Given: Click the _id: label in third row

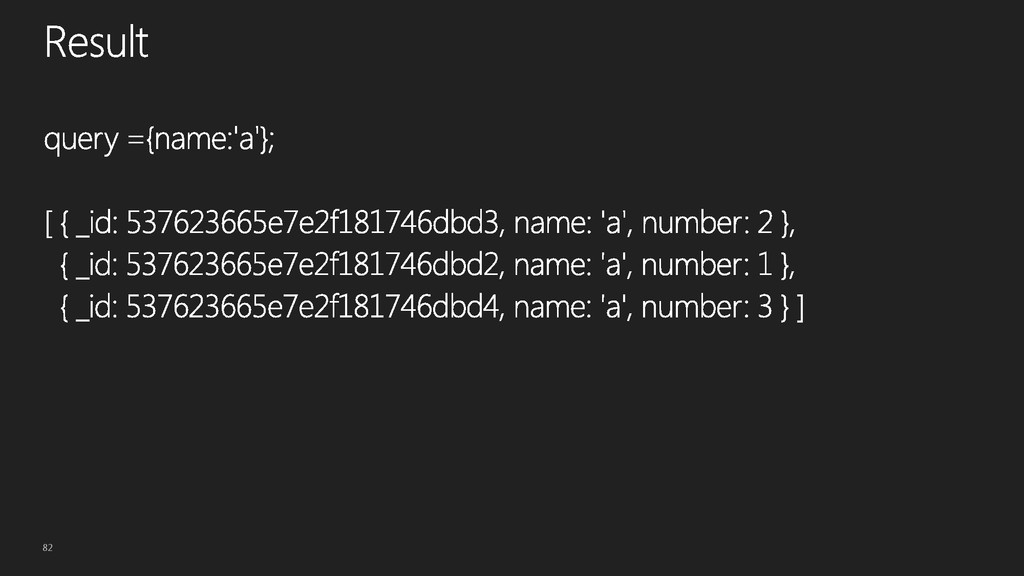Looking at the screenshot, I should click(97, 307).
